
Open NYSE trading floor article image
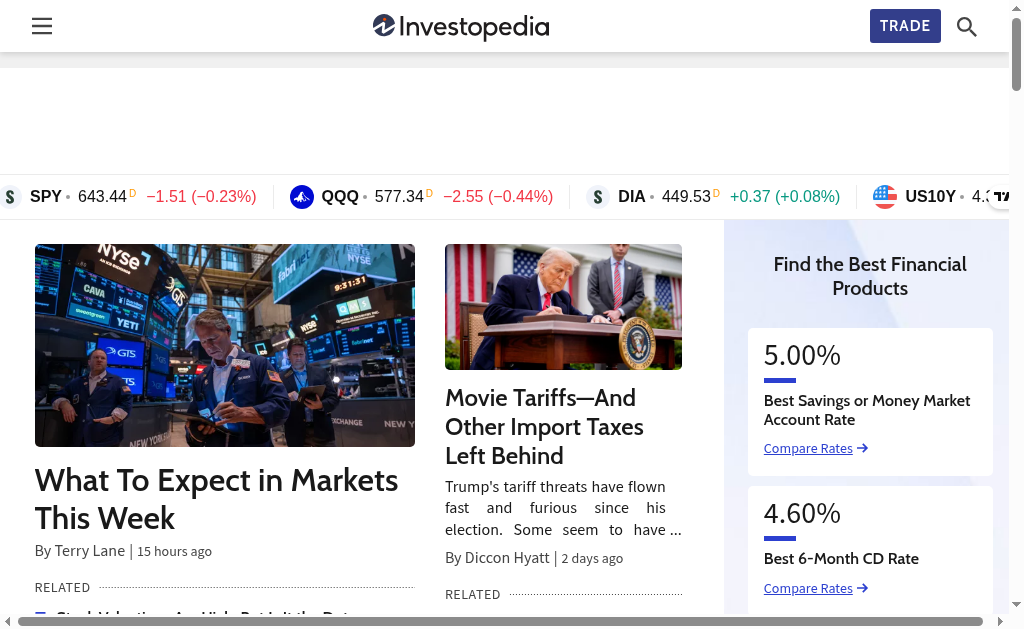coord(225,346)
